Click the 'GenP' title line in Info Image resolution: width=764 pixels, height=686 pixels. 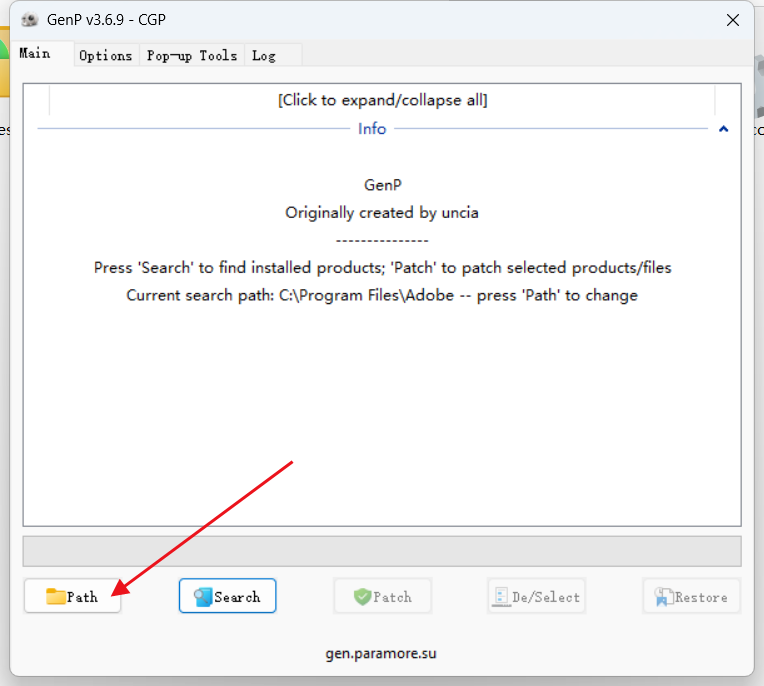tap(383, 185)
